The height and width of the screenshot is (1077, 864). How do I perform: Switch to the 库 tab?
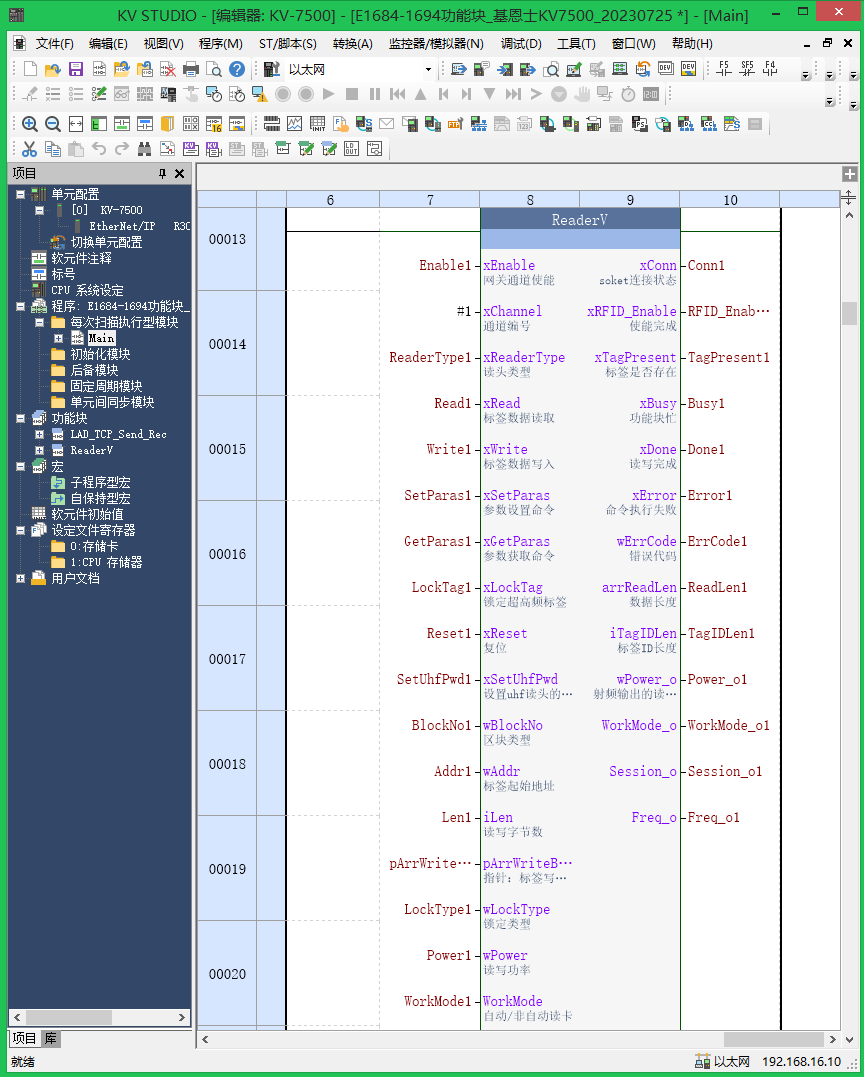pyautogui.click(x=50, y=1039)
